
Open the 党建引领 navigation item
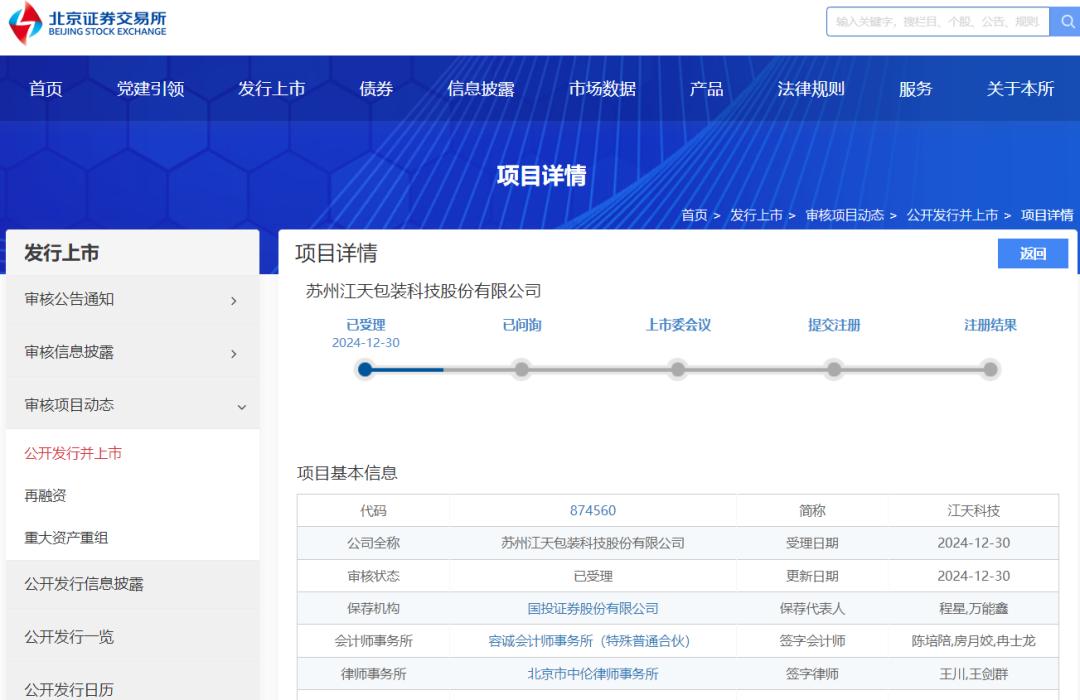tap(150, 89)
